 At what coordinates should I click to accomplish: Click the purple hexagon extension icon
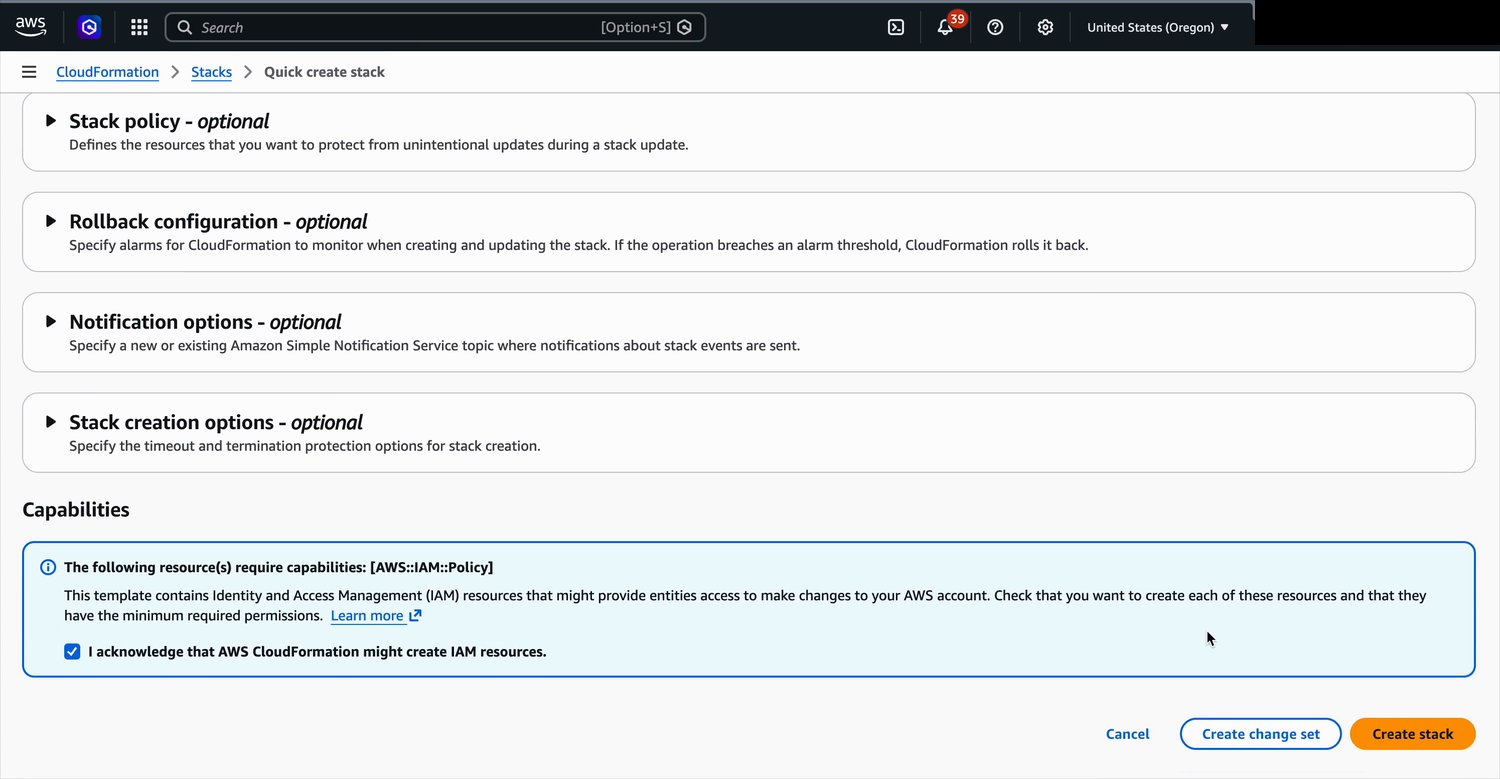click(x=90, y=27)
